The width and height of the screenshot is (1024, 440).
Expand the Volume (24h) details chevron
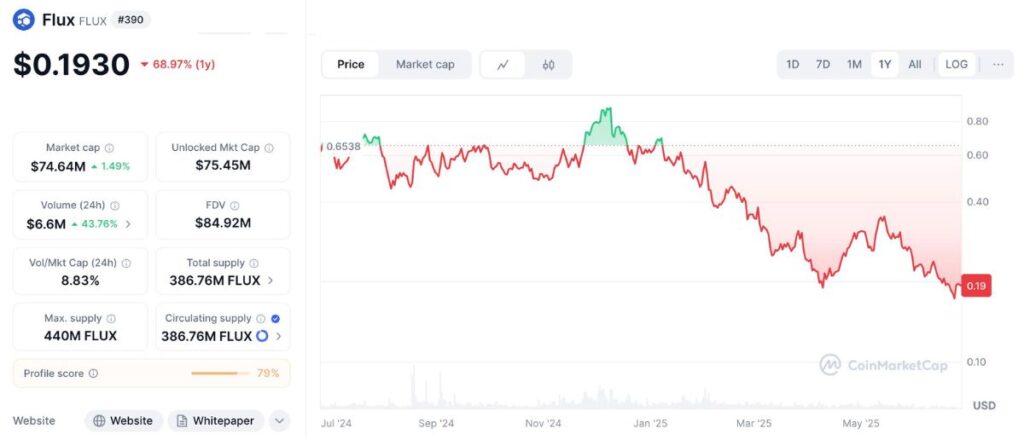point(127,224)
